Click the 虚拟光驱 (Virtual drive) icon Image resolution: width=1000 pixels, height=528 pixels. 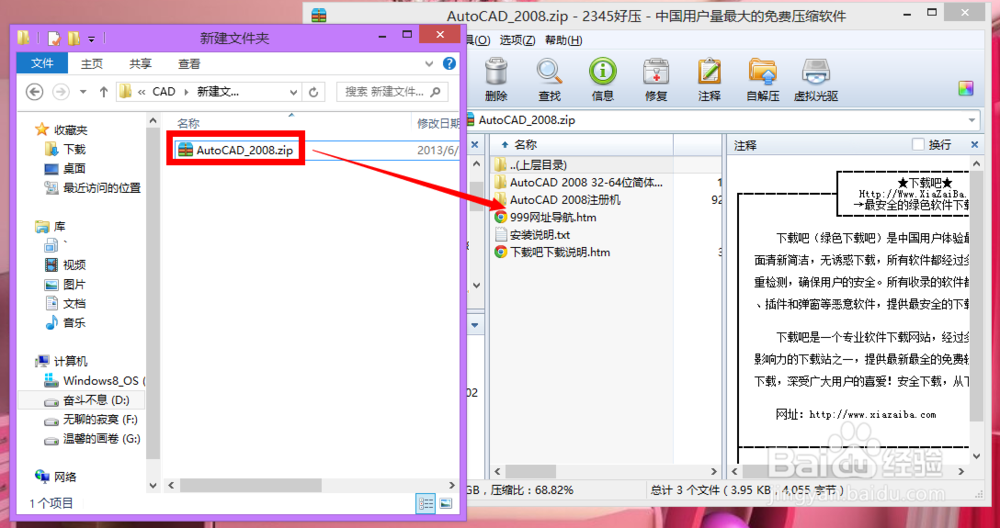tap(816, 79)
